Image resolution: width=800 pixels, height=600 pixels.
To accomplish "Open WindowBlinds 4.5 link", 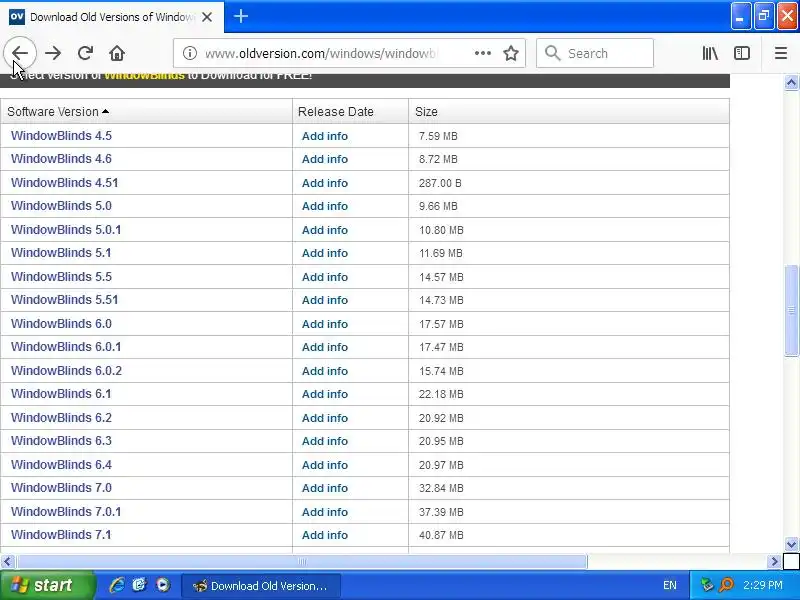I will click(x=61, y=136).
